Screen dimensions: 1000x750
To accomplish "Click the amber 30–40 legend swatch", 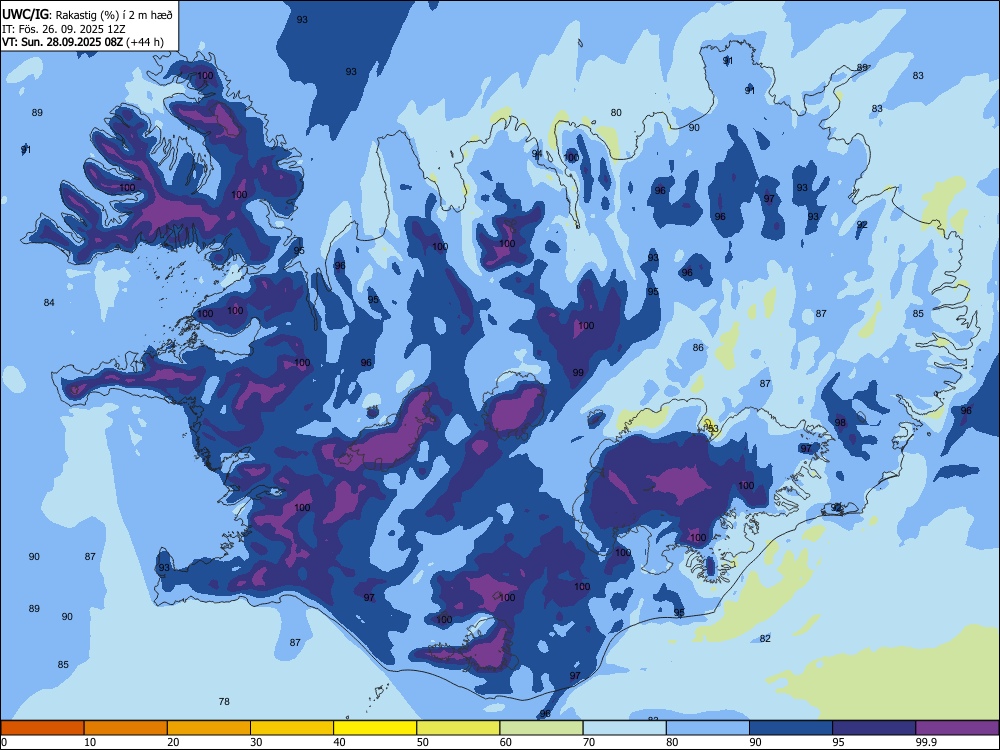I will coord(292,728).
